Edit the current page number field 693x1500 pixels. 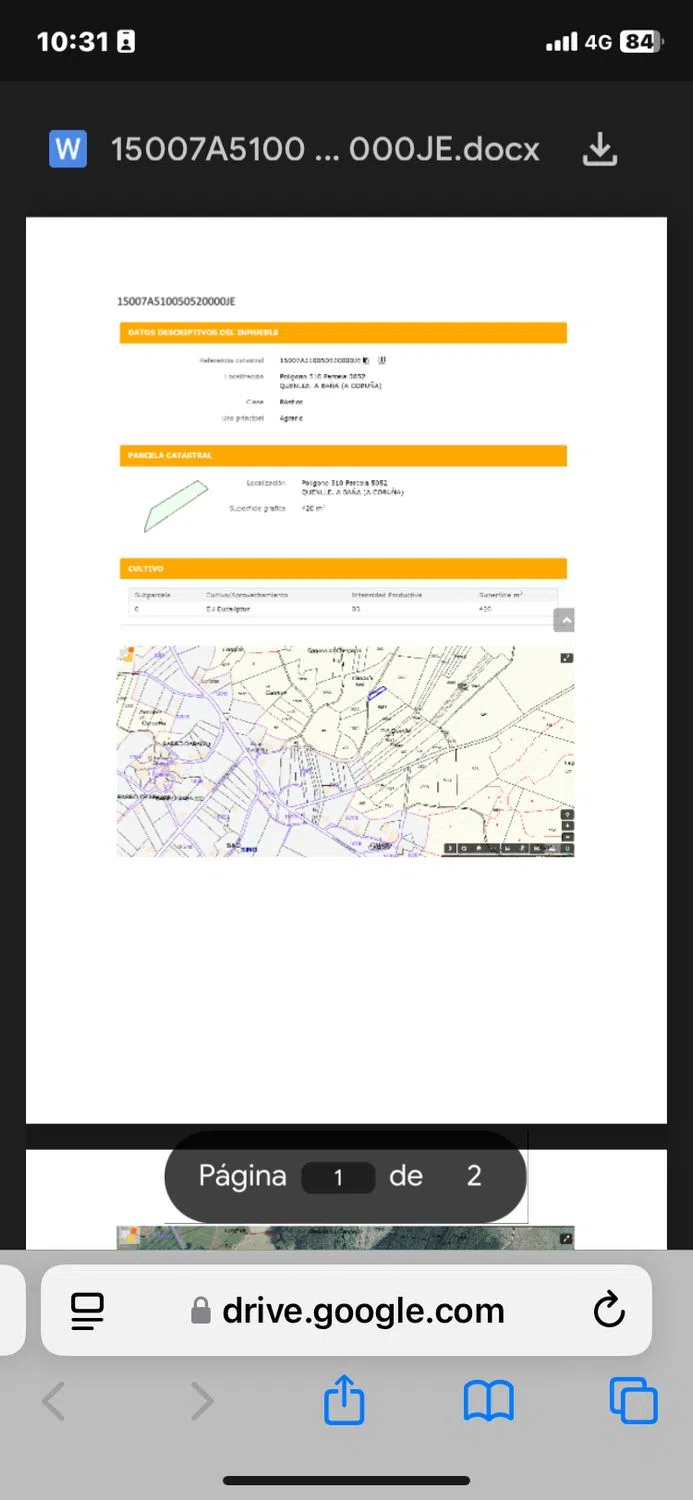(x=338, y=1177)
